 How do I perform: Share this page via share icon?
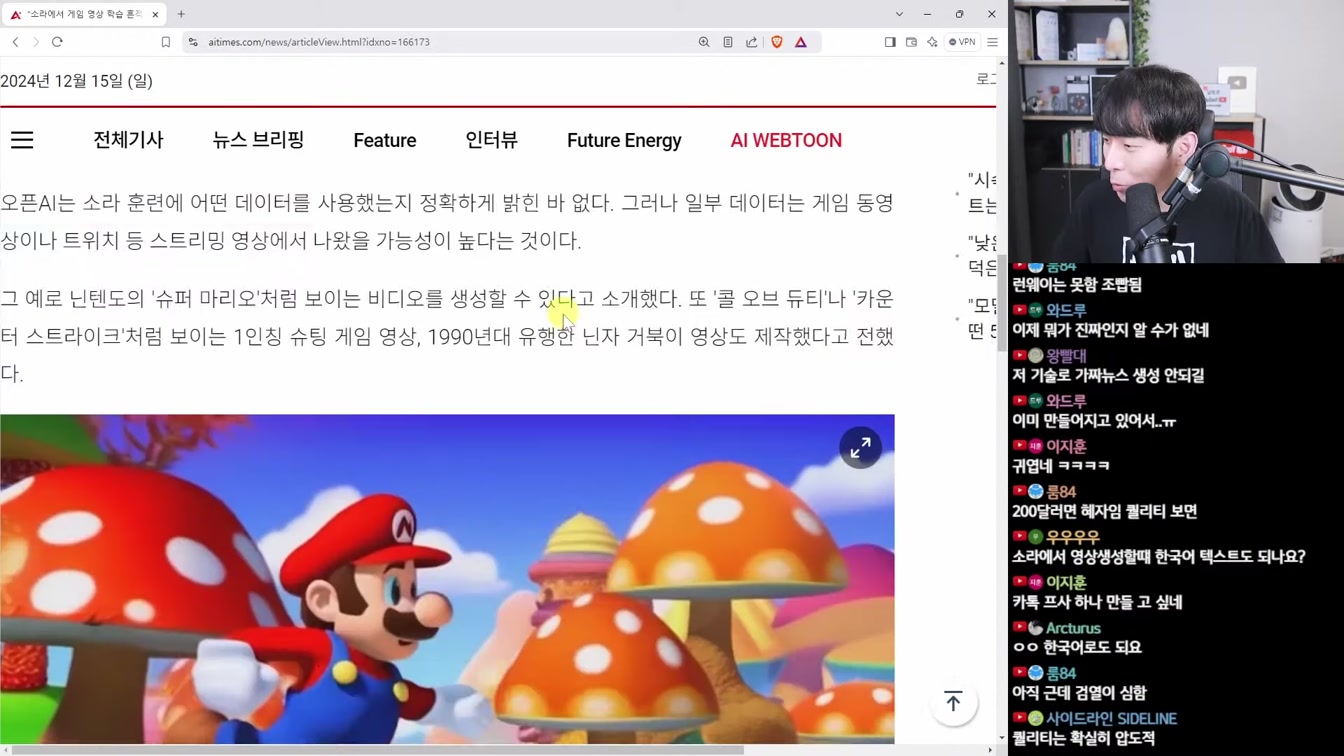(x=752, y=42)
